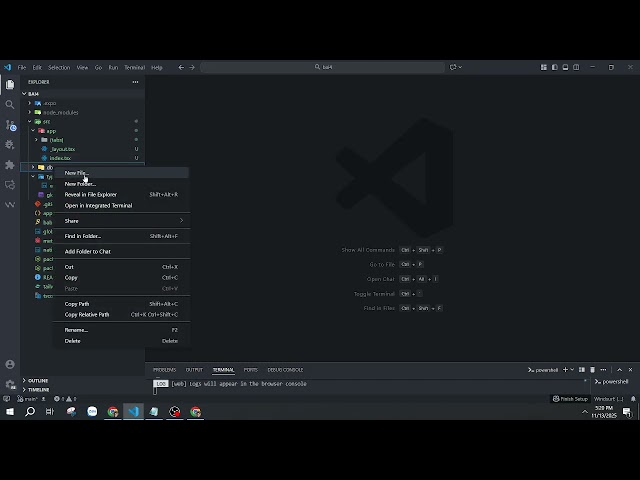
Task: Expand the Outline section
Action: pos(82,380)
